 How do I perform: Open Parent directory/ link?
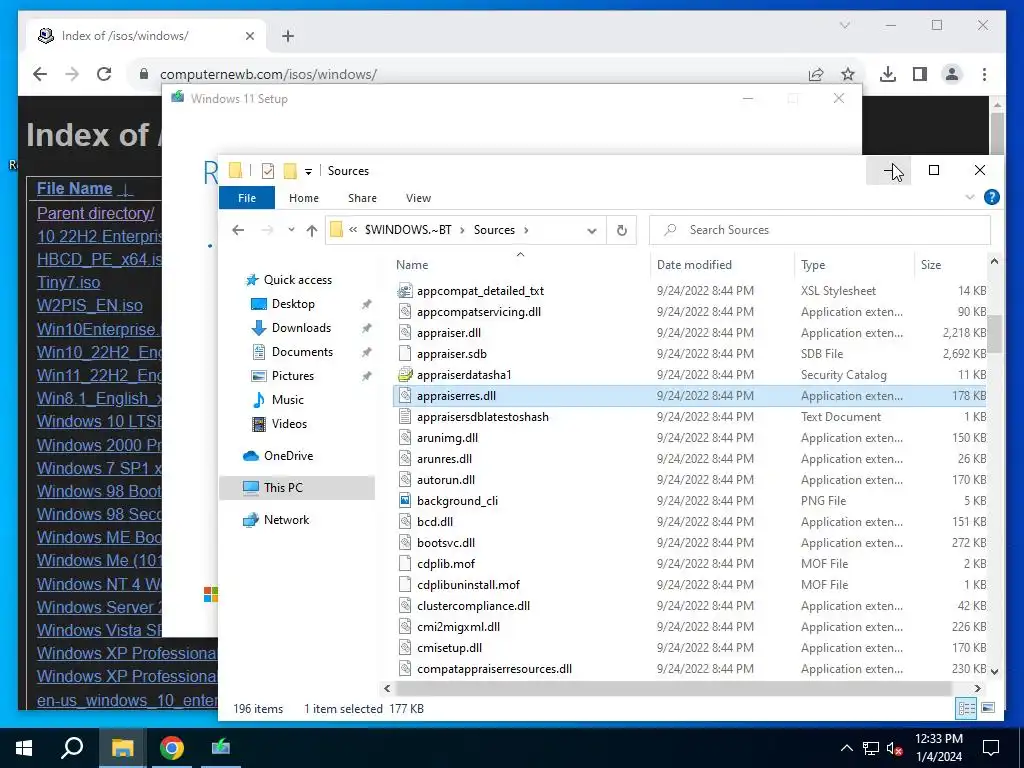coord(95,214)
